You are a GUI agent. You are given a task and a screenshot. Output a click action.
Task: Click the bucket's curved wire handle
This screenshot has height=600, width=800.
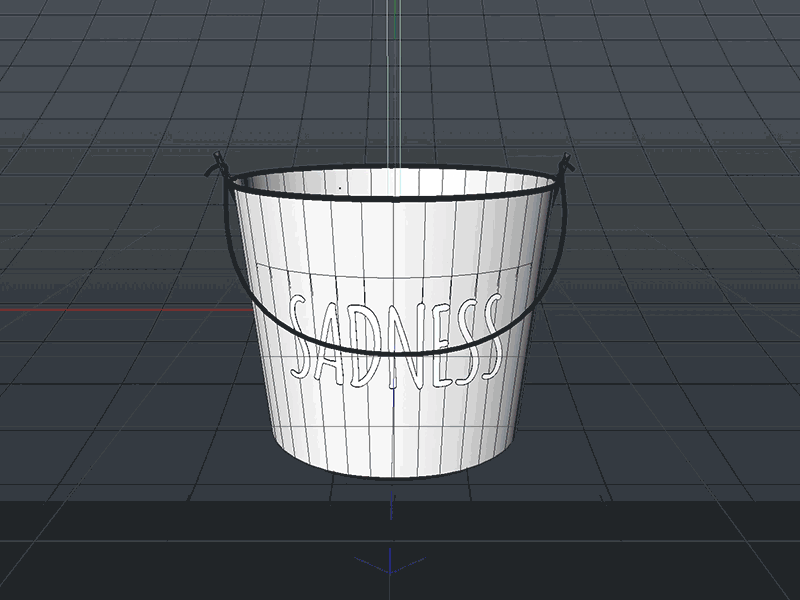click(393, 352)
